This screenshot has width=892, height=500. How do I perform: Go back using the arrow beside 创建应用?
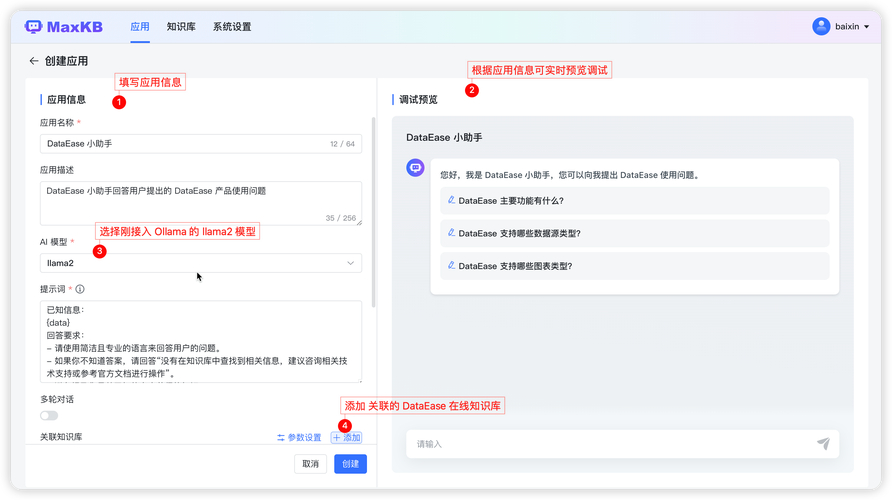coord(34,61)
